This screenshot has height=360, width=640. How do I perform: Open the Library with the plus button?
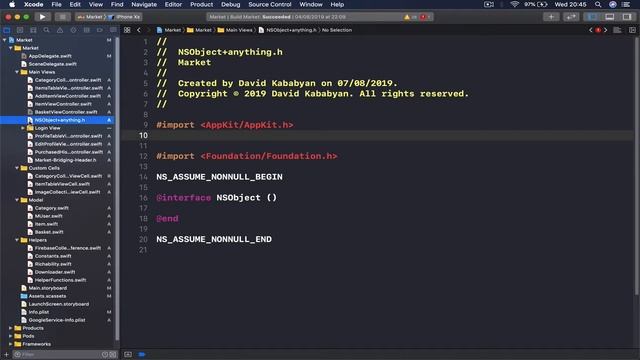(551, 17)
